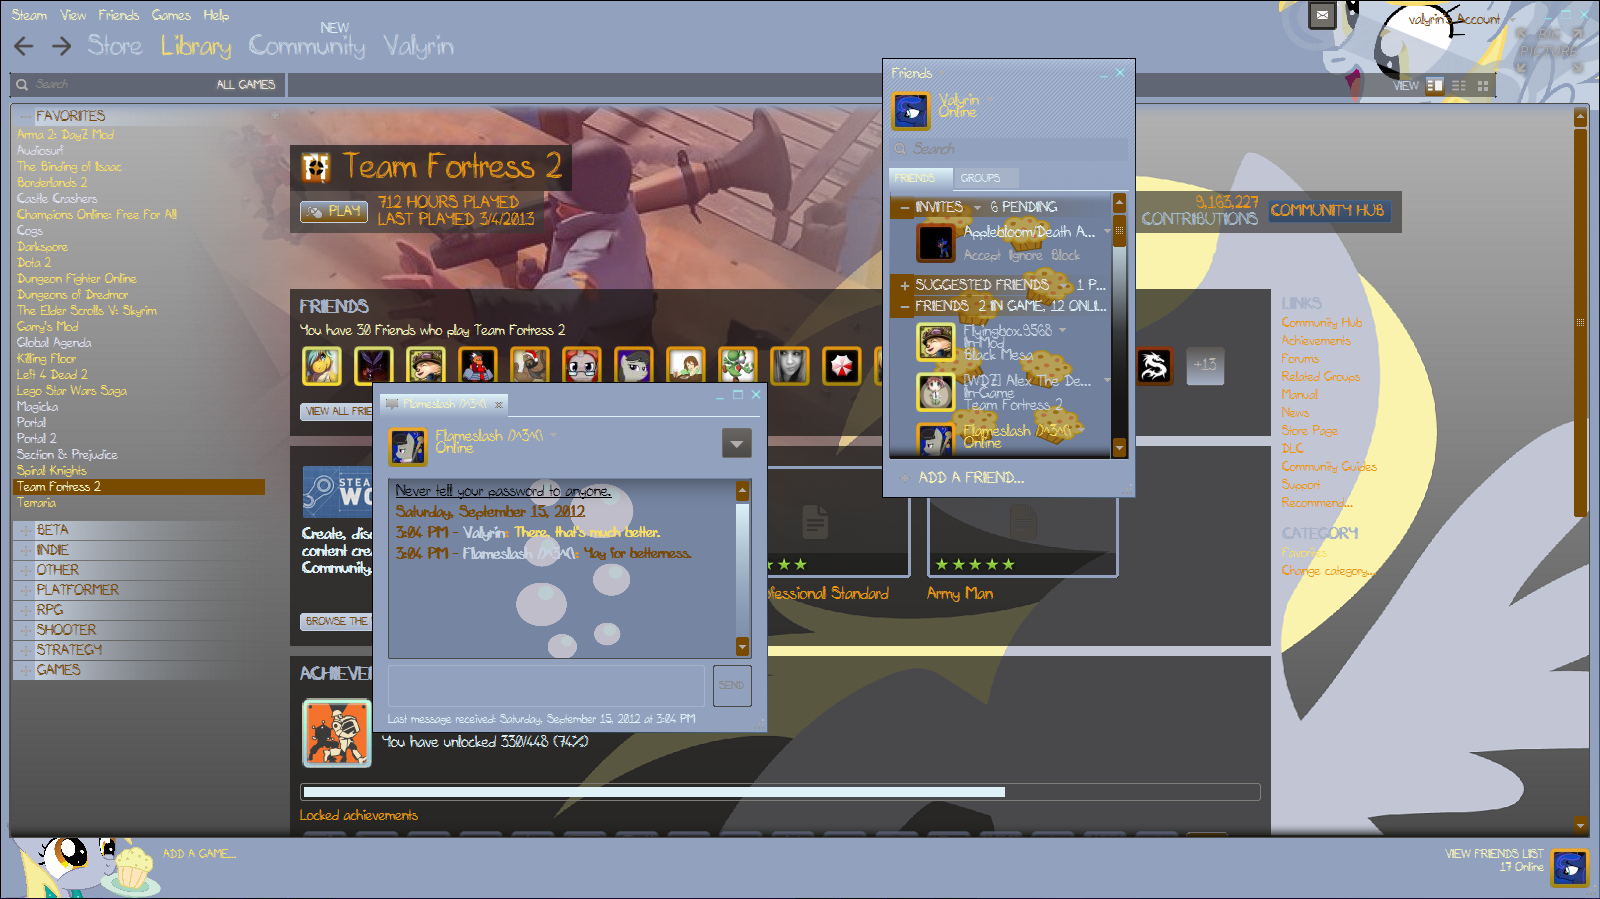
Task: Click Applebloom invite avatar in Friends
Action: coord(936,243)
